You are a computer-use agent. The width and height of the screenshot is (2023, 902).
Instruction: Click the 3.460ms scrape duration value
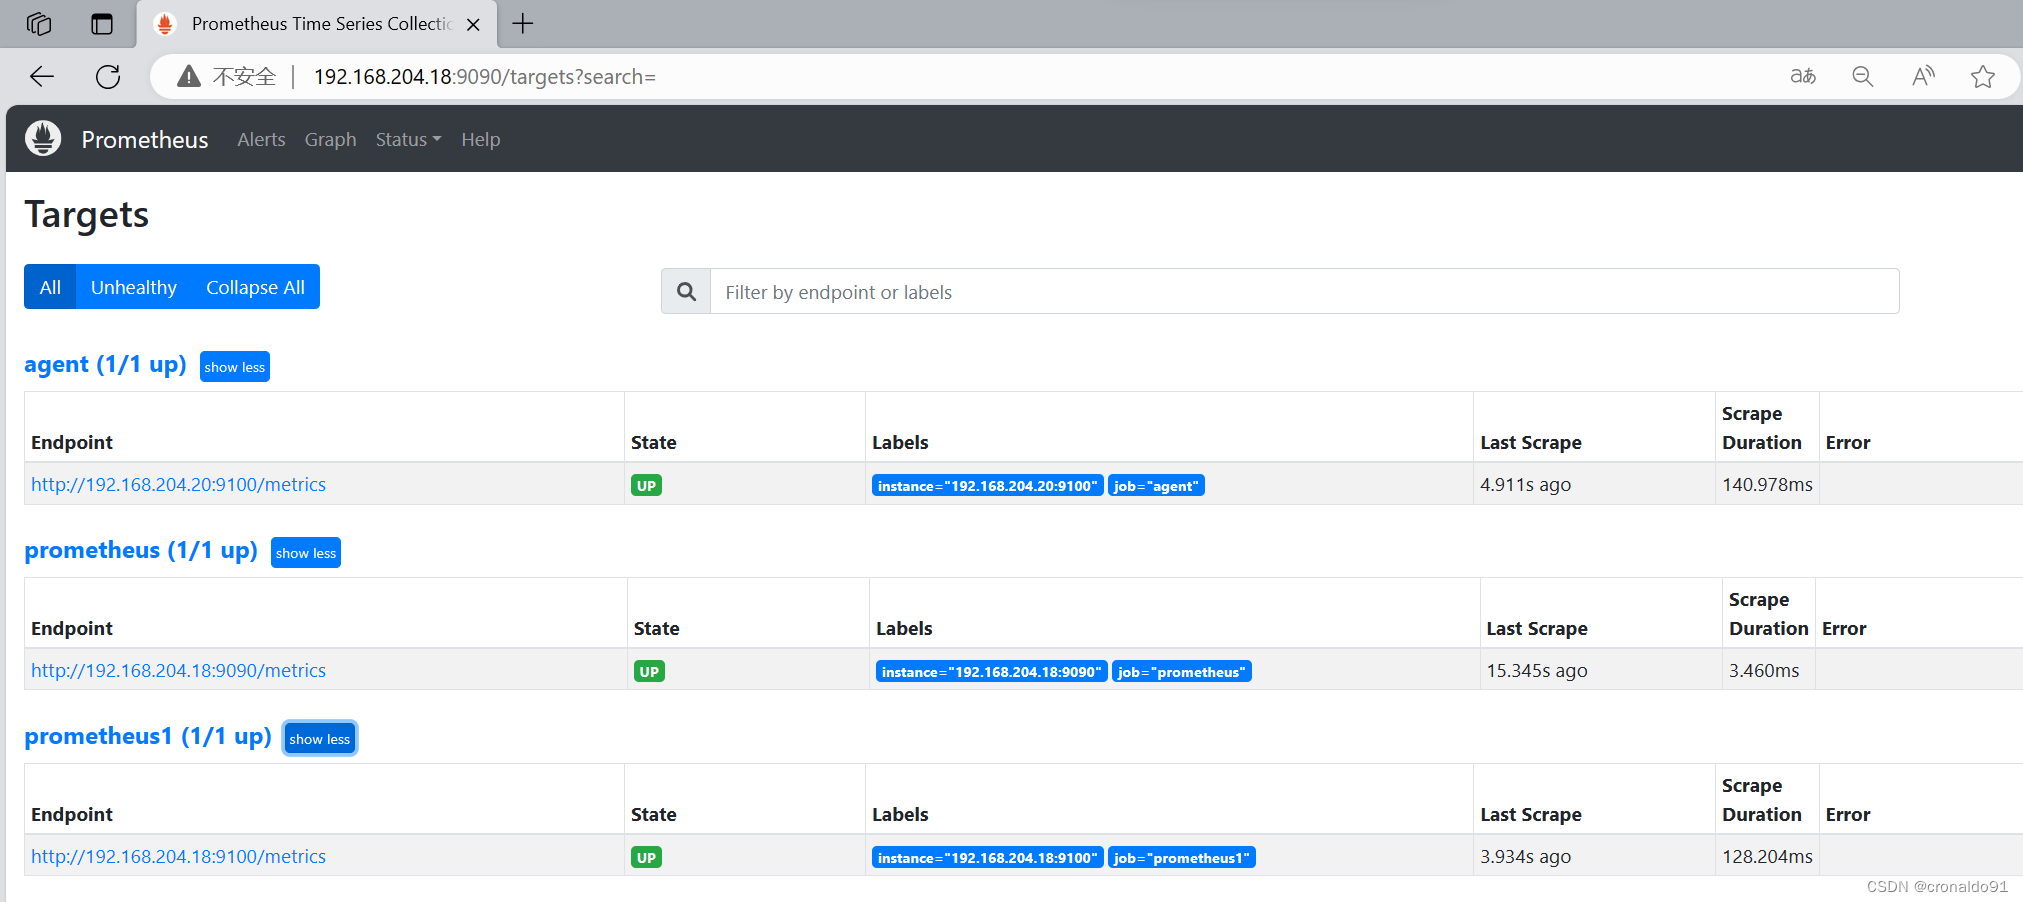coord(1764,670)
